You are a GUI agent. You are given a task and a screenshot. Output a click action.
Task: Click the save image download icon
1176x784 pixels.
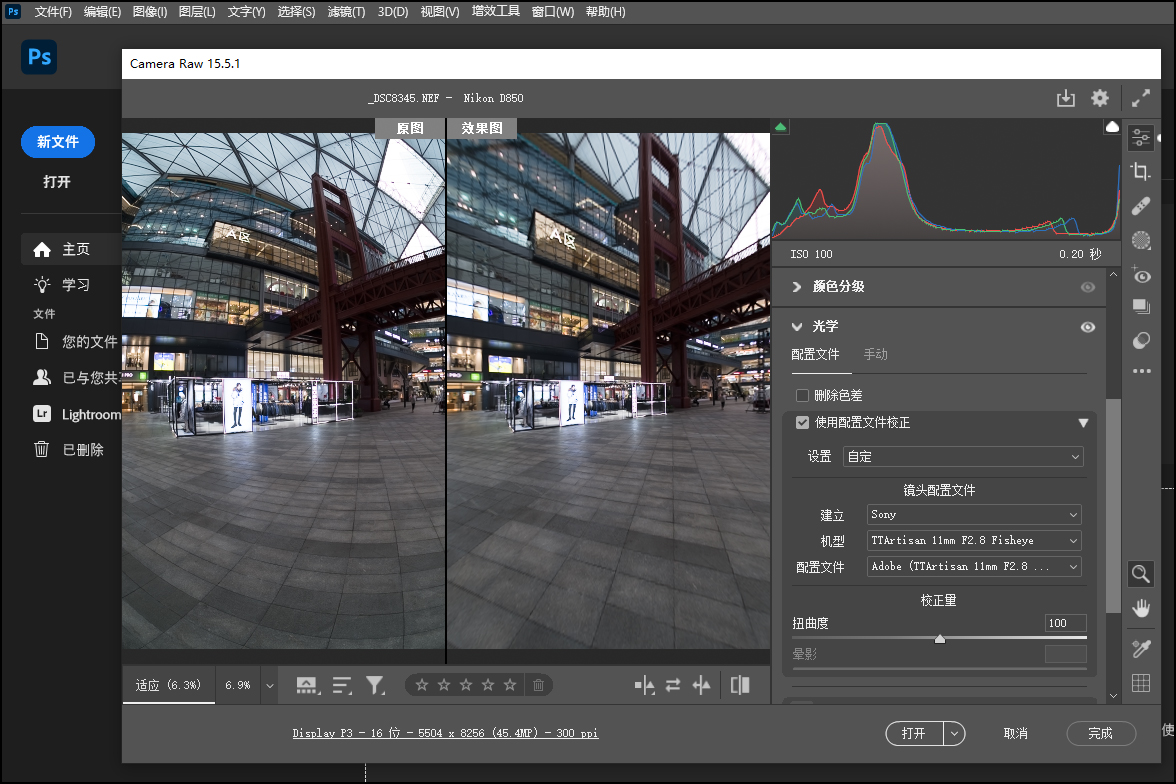tap(1066, 98)
